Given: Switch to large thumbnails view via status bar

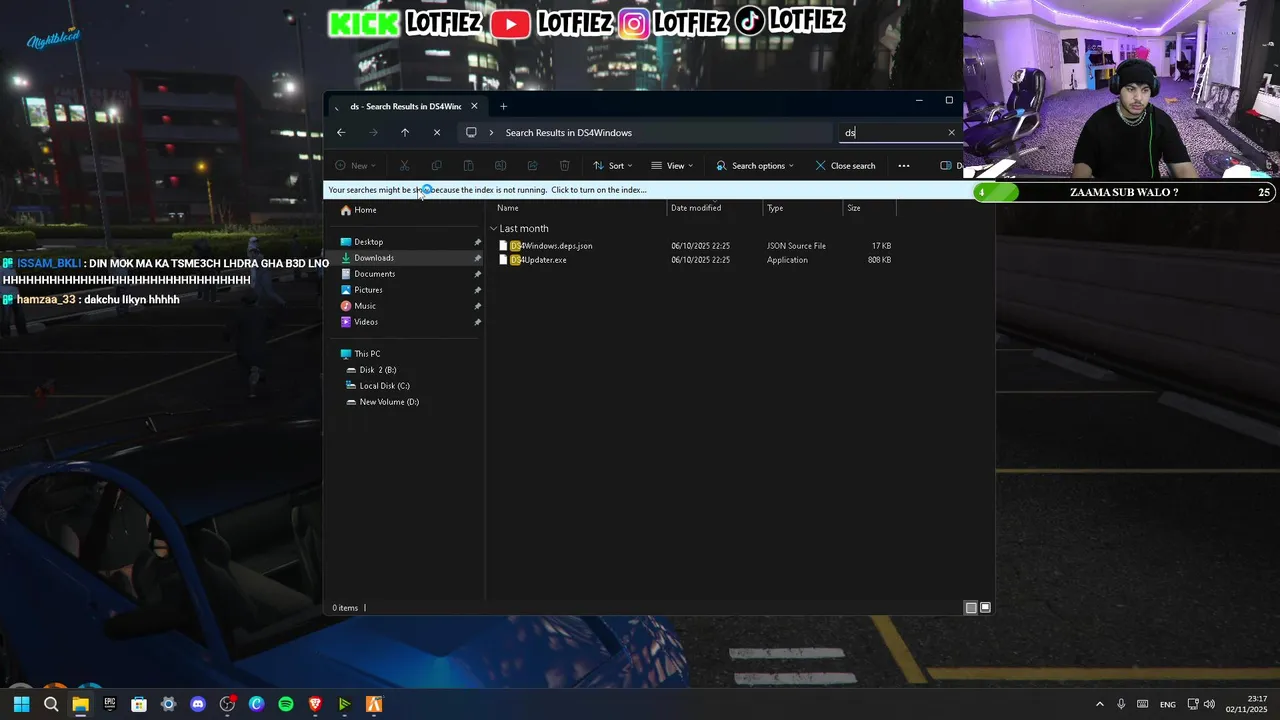Looking at the screenshot, I should point(985,608).
